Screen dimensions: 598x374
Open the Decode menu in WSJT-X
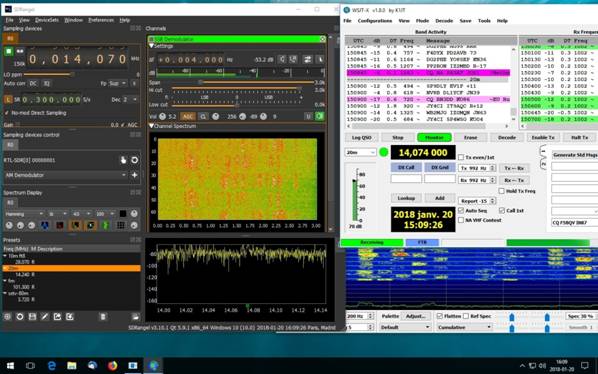[444, 21]
